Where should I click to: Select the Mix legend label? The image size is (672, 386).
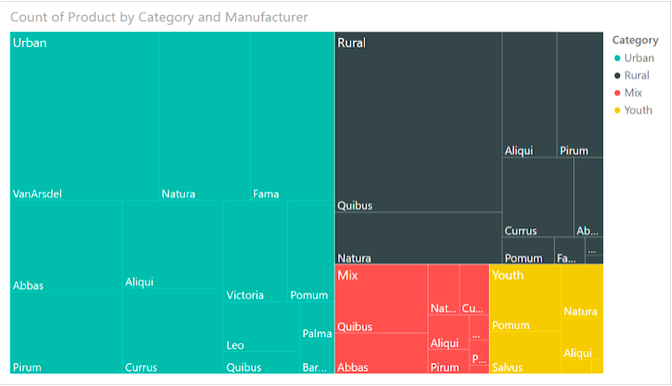[633, 93]
